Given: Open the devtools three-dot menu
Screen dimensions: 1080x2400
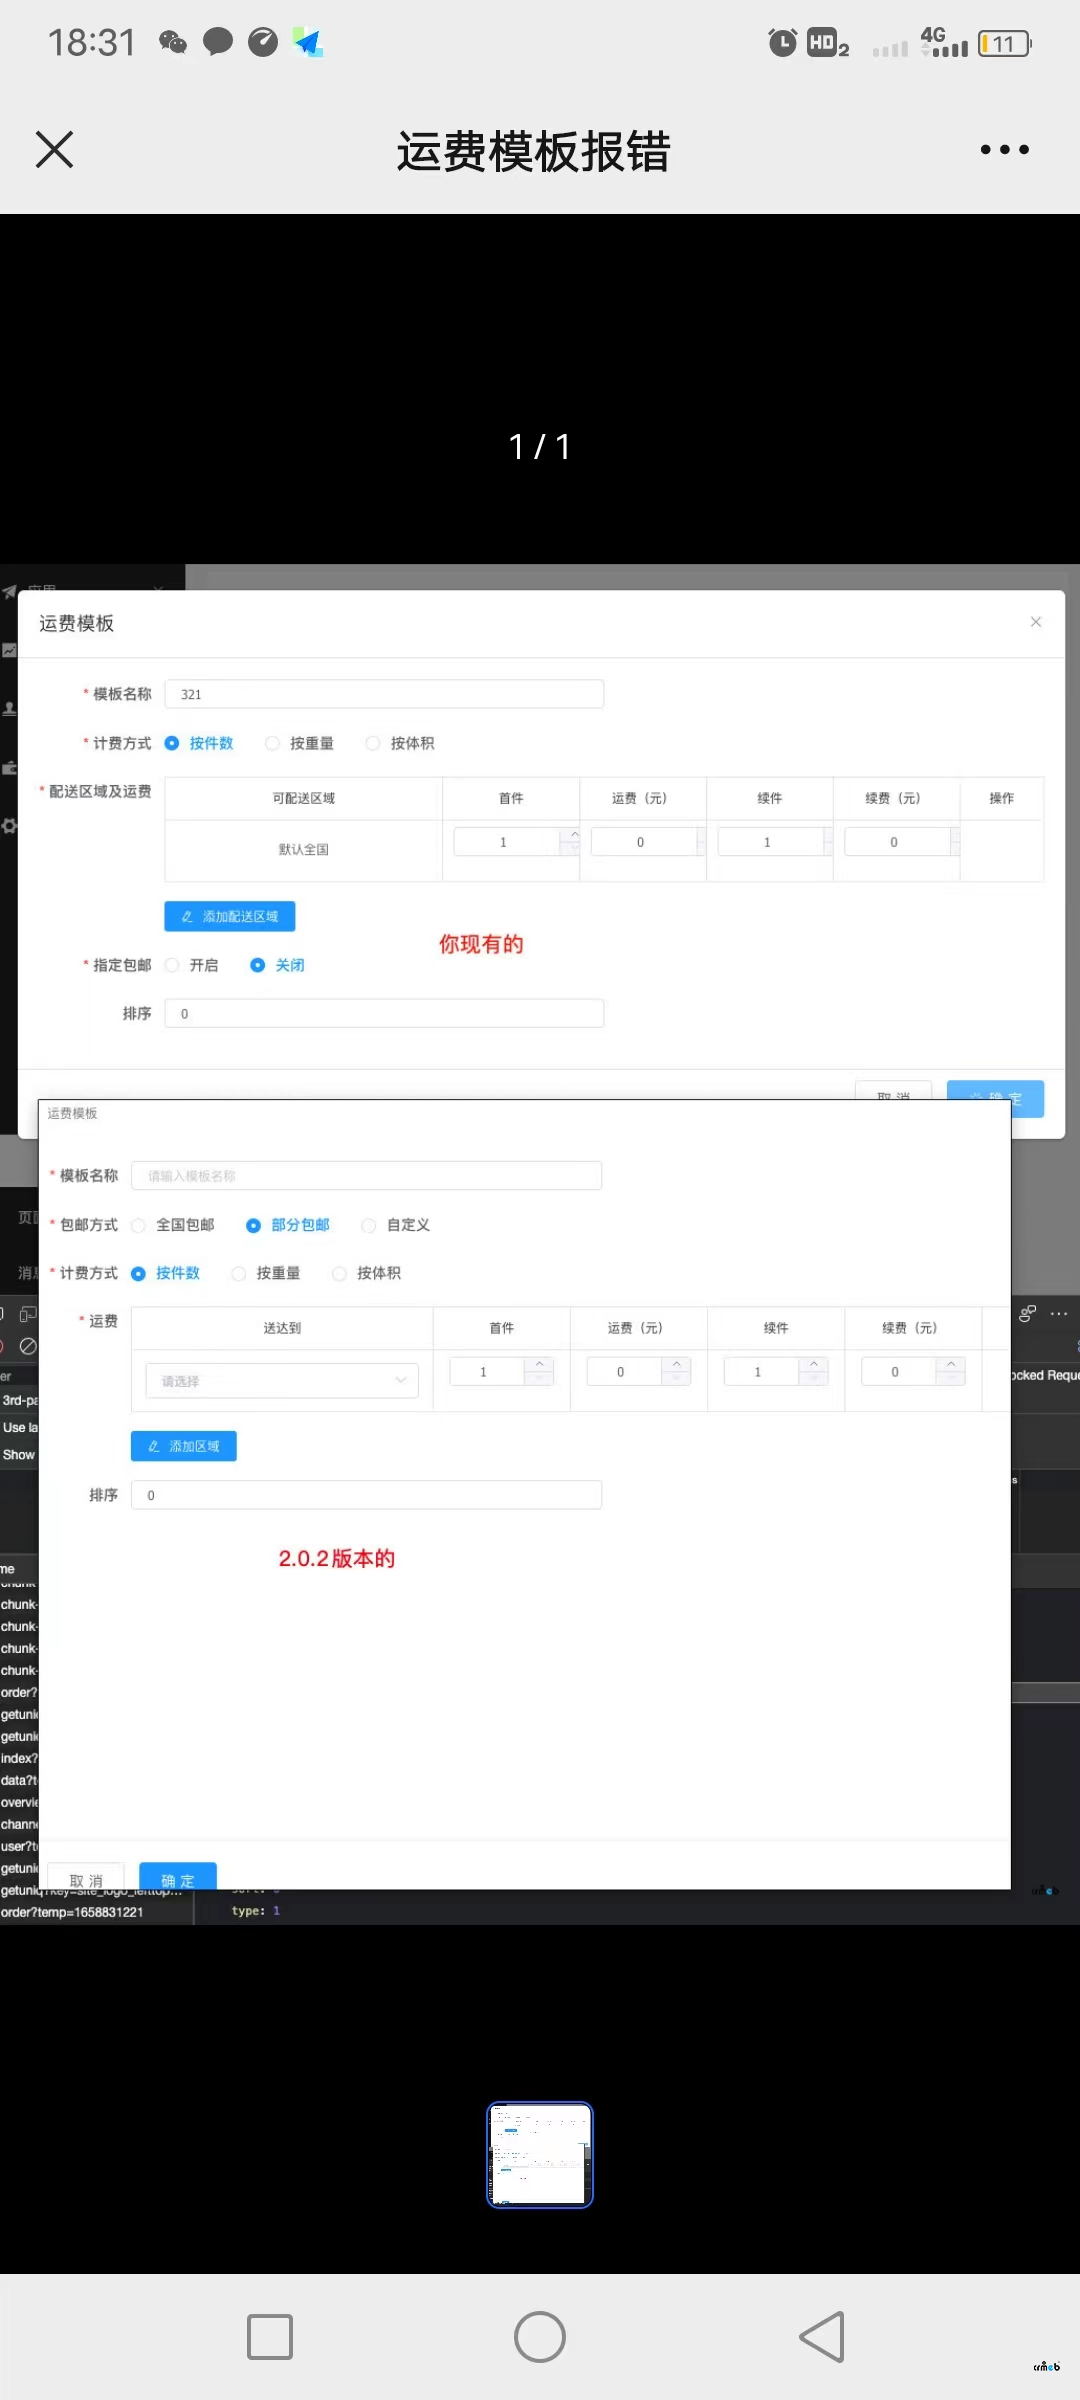Looking at the screenshot, I should tap(1060, 1313).
